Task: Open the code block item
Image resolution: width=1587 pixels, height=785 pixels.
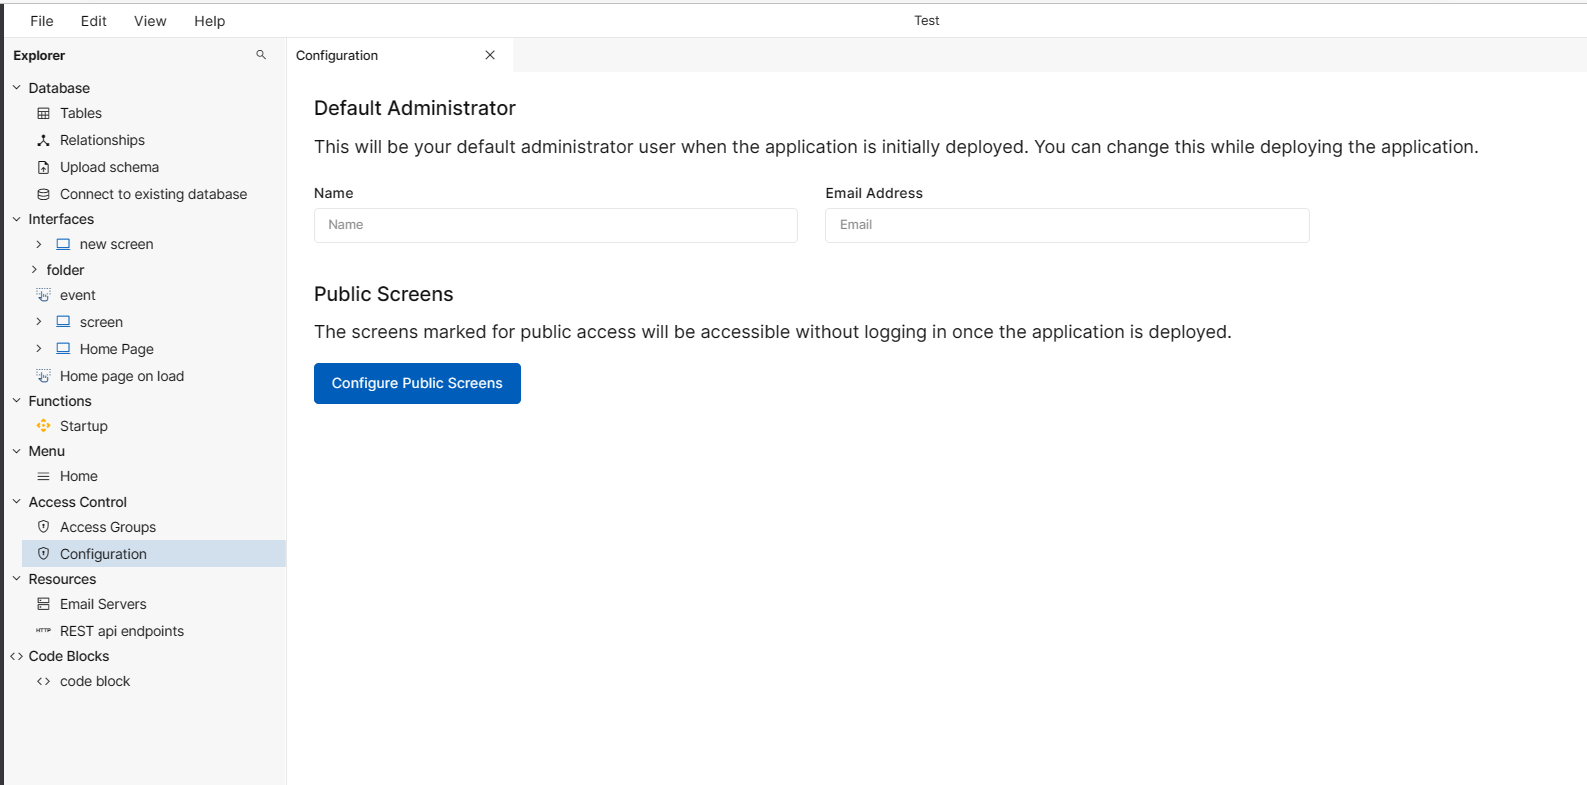Action: (95, 681)
